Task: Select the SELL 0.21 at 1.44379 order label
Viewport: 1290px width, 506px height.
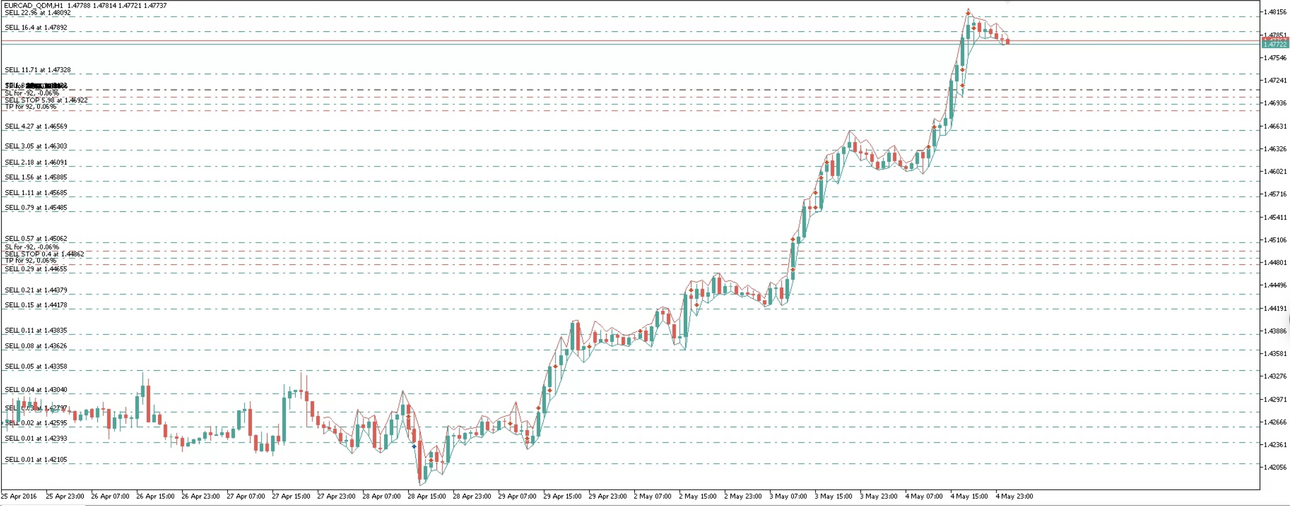Action: tap(36, 290)
